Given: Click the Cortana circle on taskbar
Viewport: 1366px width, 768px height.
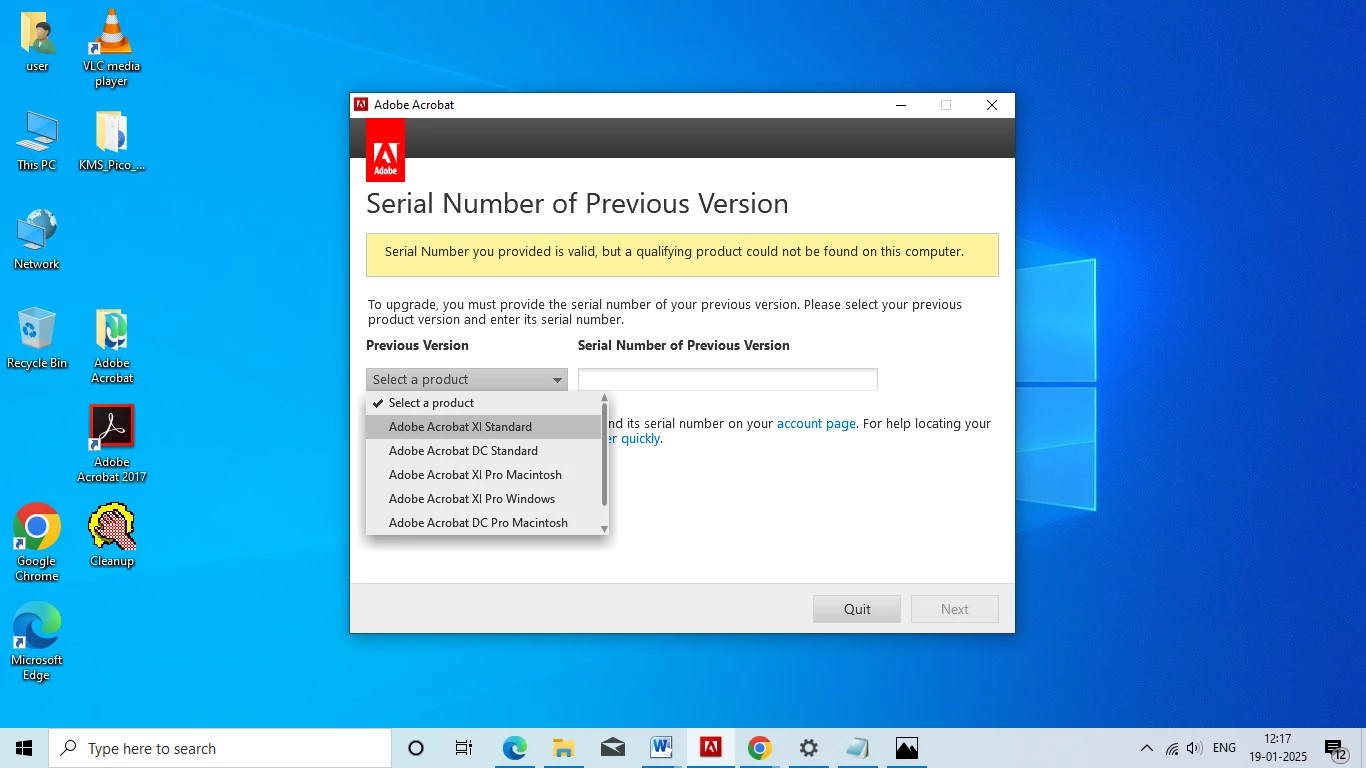Looking at the screenshot, I should point(416,748).
